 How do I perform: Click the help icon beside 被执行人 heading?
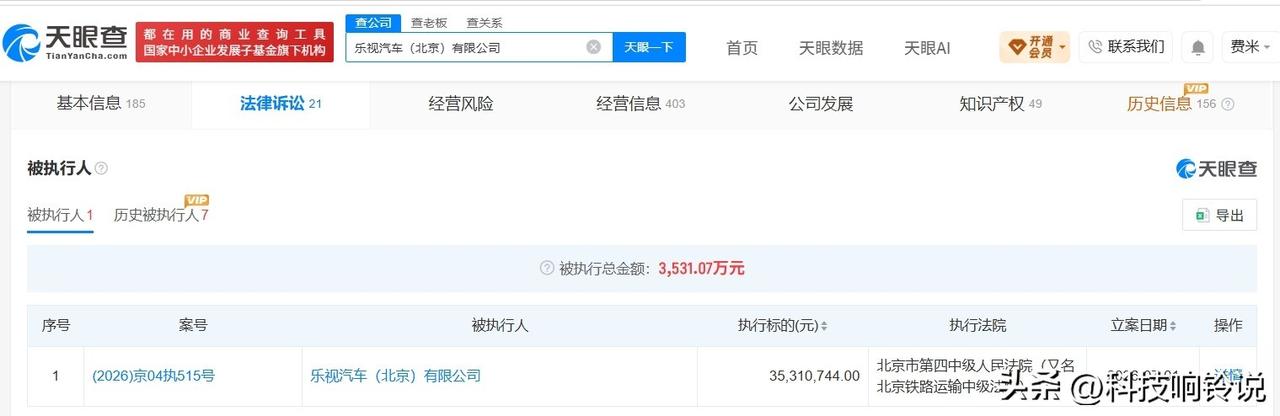tap(101, 169)
